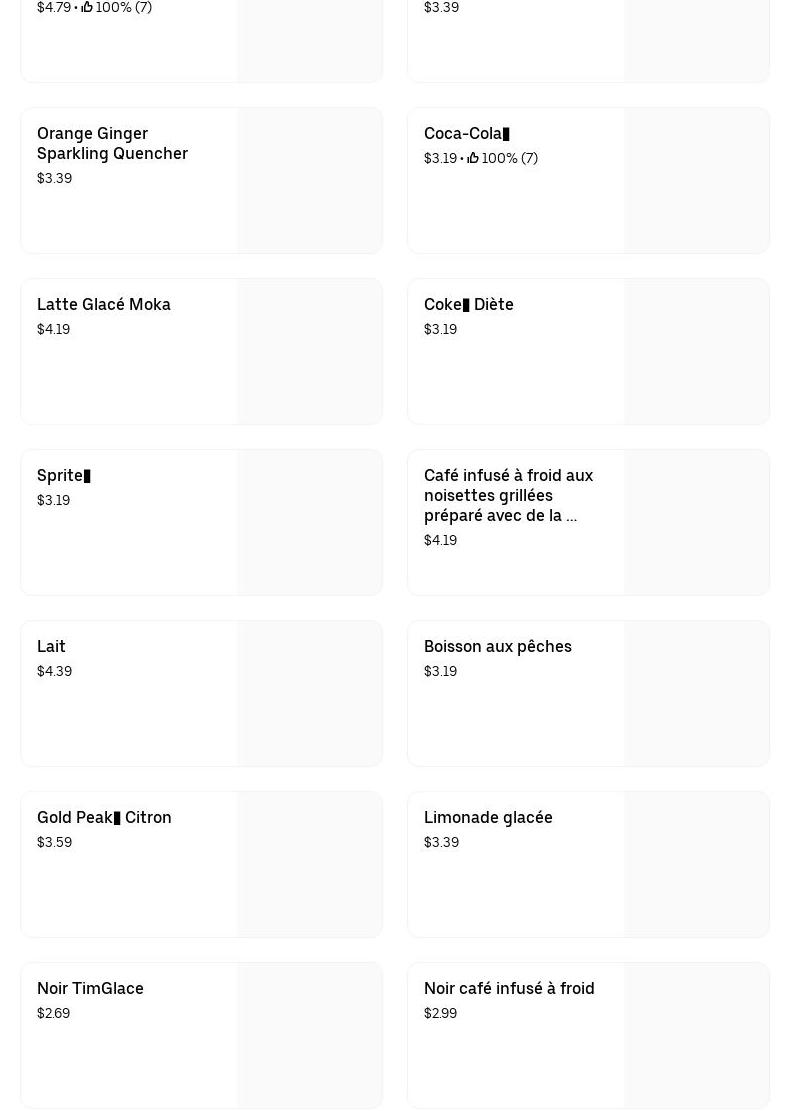
Task: Click the thumbs-up rating icon on Coca-Cola
Action: point(473,158)
